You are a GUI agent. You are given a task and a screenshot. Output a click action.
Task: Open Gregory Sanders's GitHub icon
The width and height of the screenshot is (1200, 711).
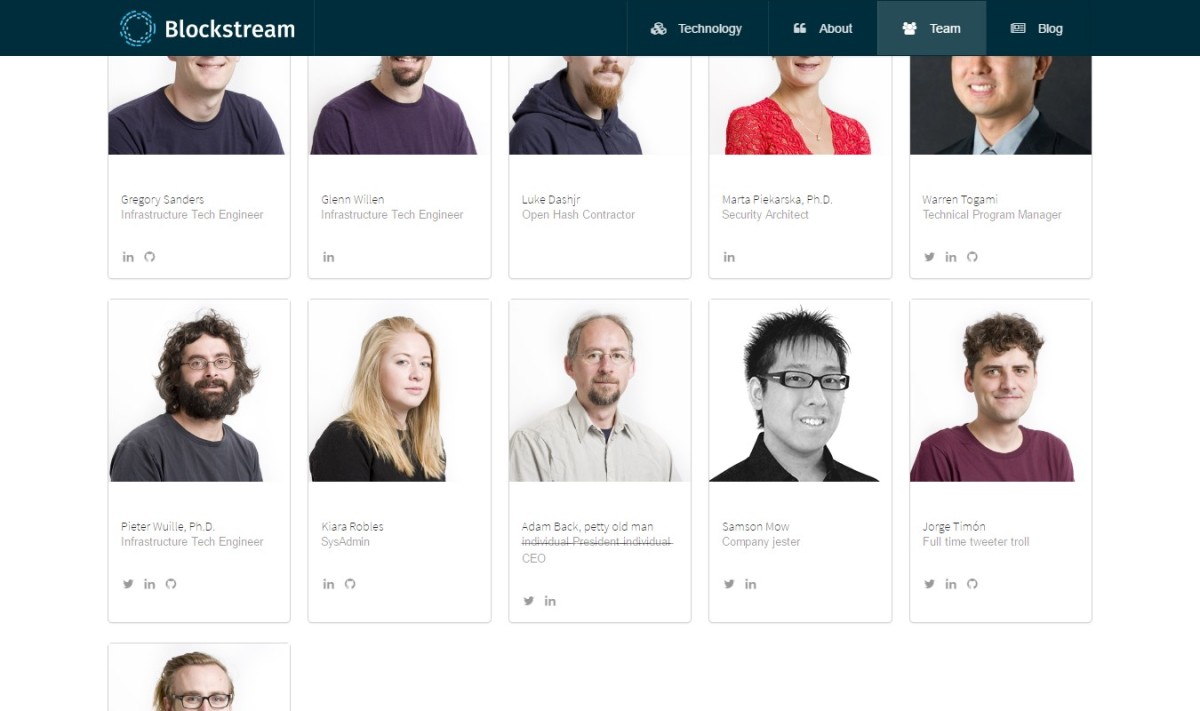click(150, 257)
